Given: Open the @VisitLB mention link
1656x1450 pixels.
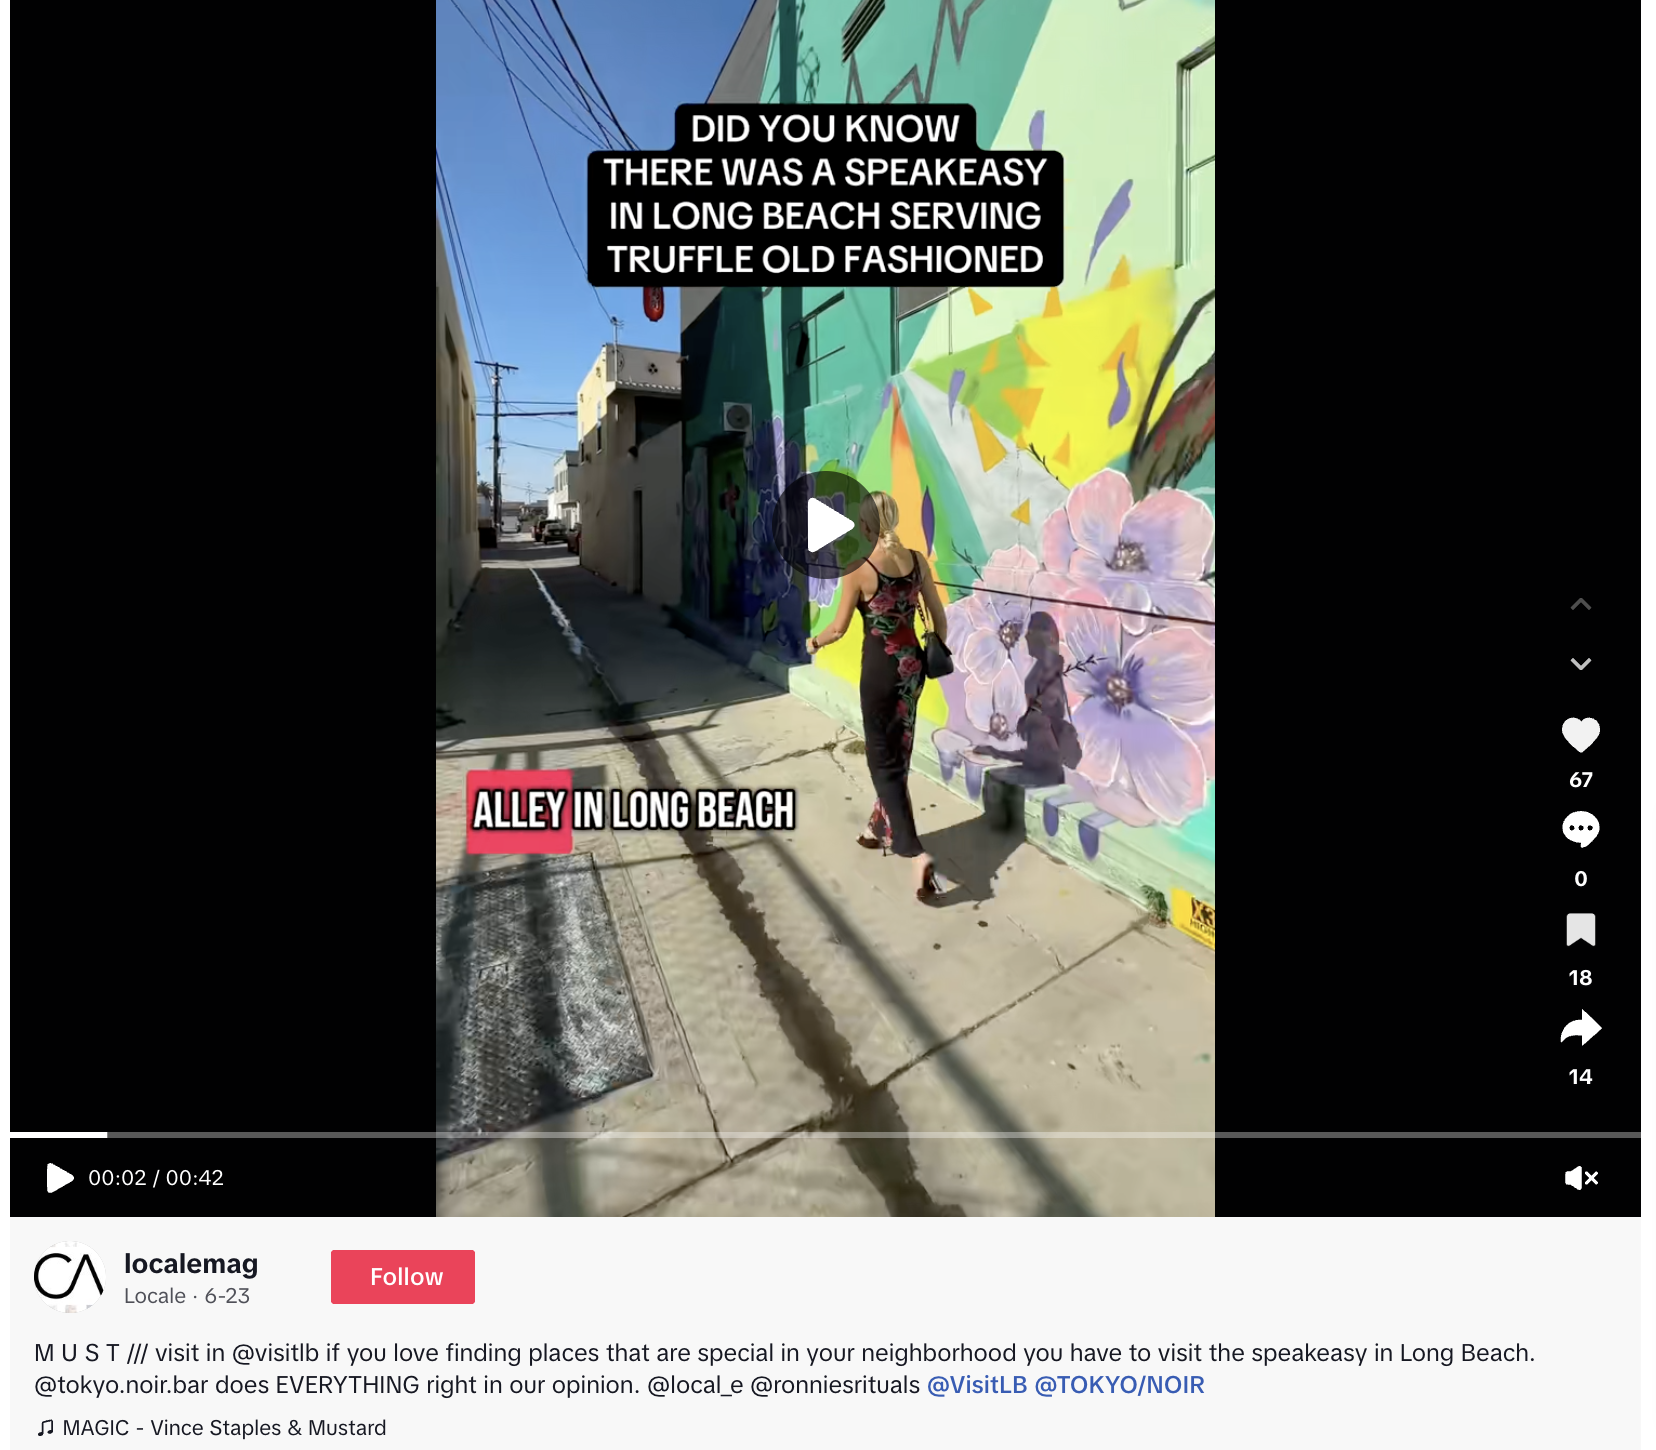Looking at the screenshot, I should point(977,1385).
